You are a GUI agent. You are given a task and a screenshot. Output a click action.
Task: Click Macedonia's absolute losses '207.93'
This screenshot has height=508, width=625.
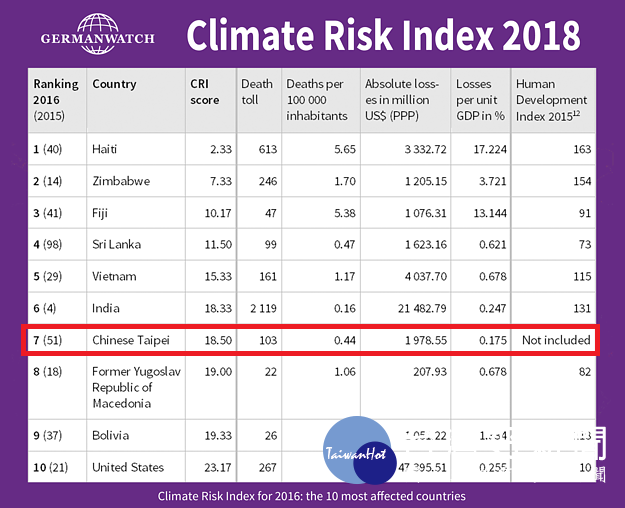click(430, 372)
